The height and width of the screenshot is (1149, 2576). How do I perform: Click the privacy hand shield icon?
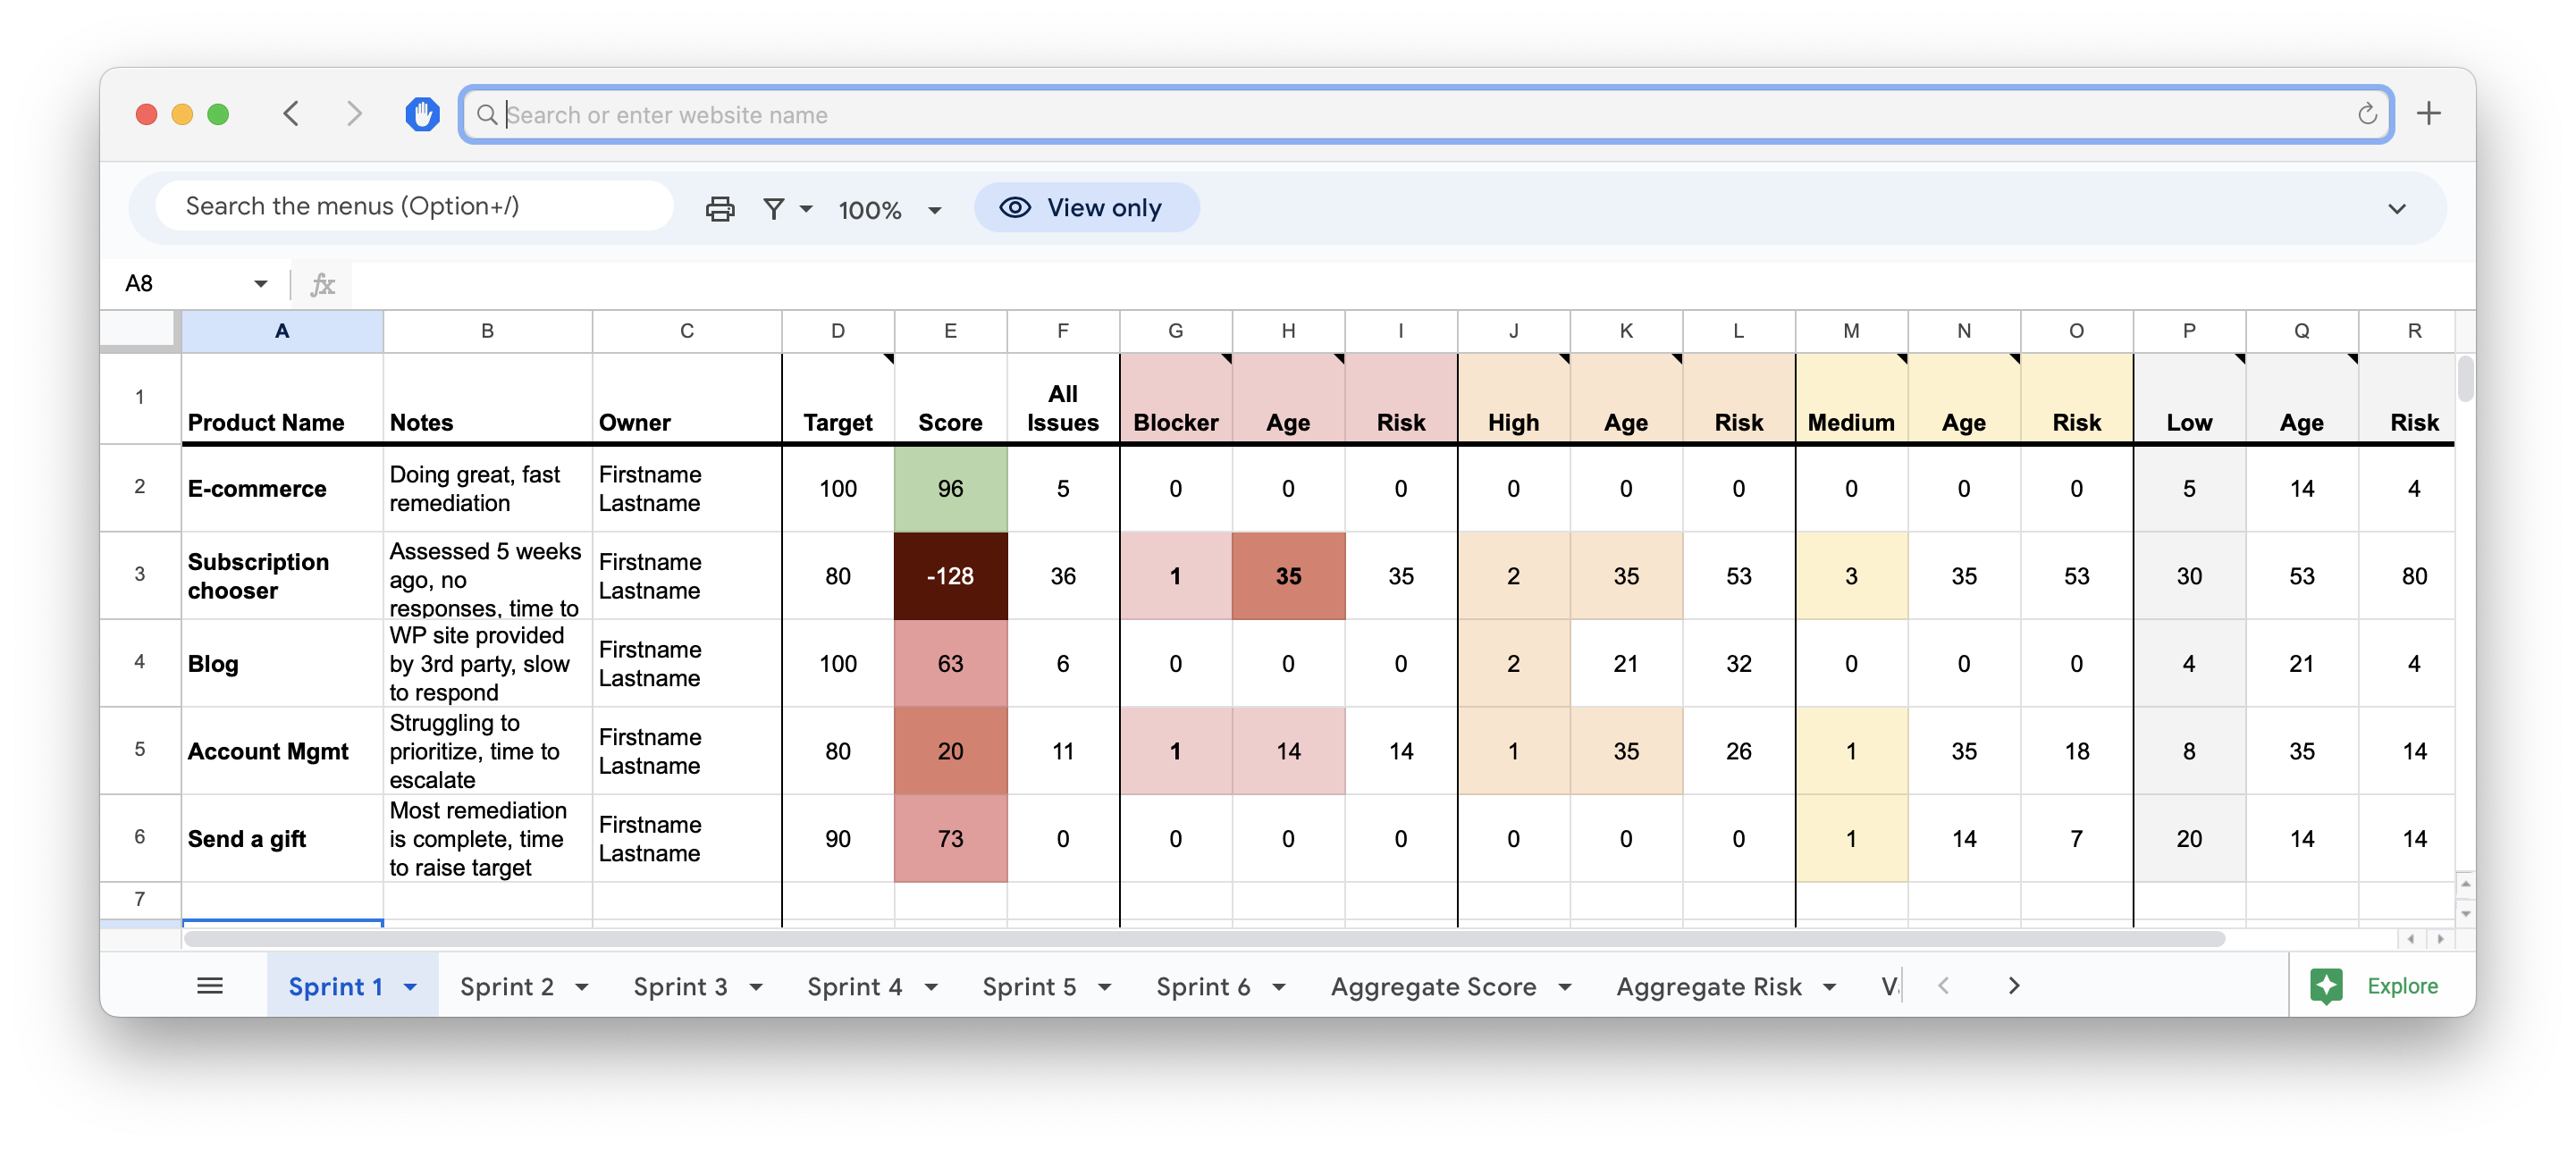point(422,114)
